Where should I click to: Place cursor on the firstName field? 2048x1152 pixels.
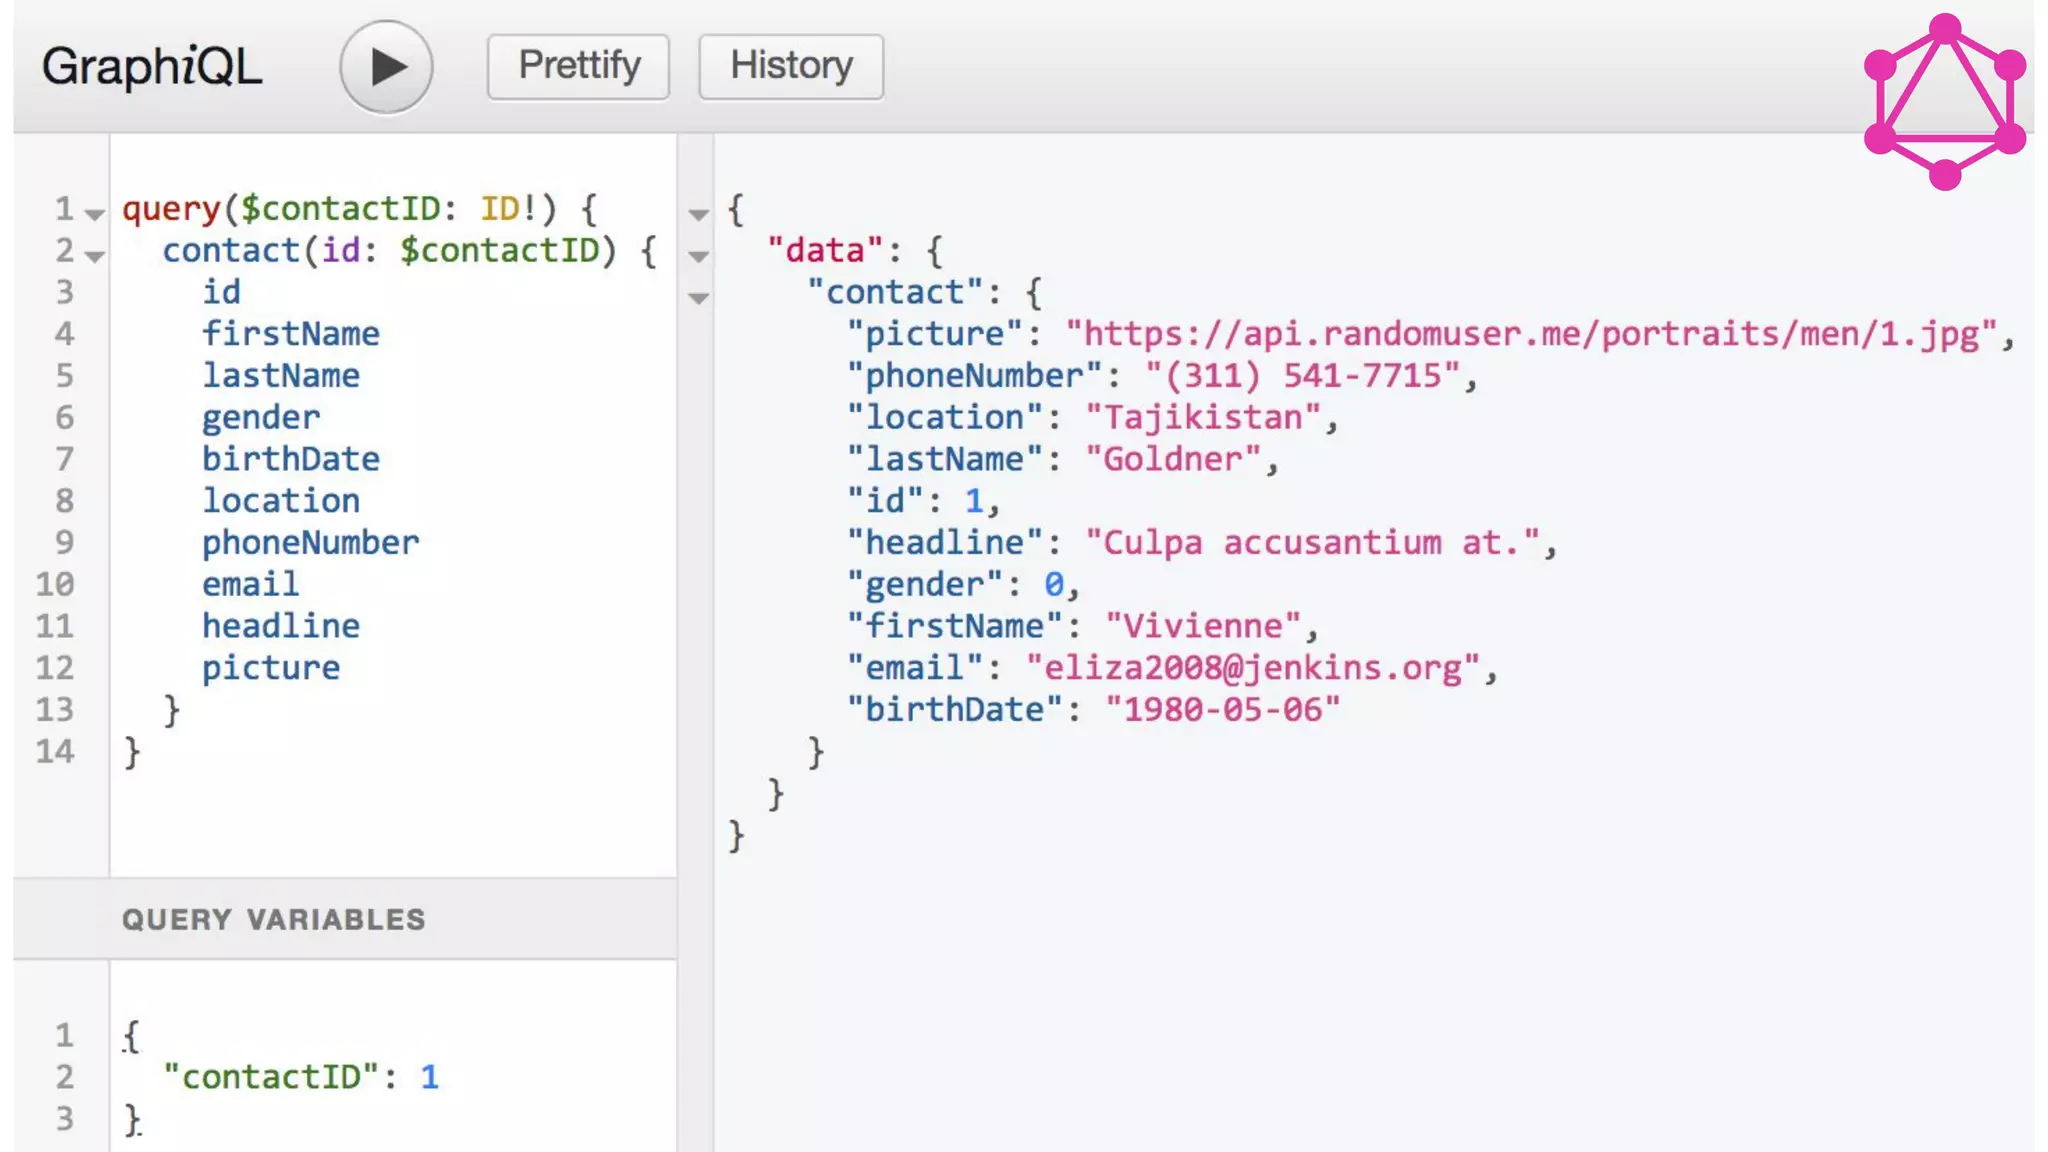(290, 334)
